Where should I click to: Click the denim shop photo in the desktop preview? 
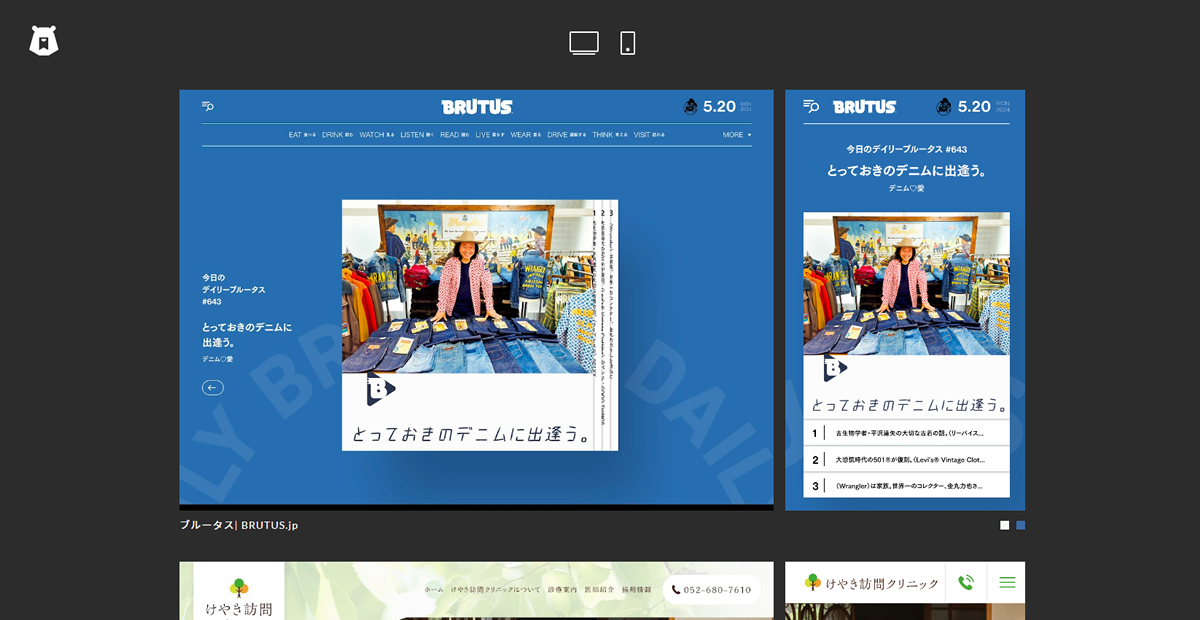coord(468,286)
